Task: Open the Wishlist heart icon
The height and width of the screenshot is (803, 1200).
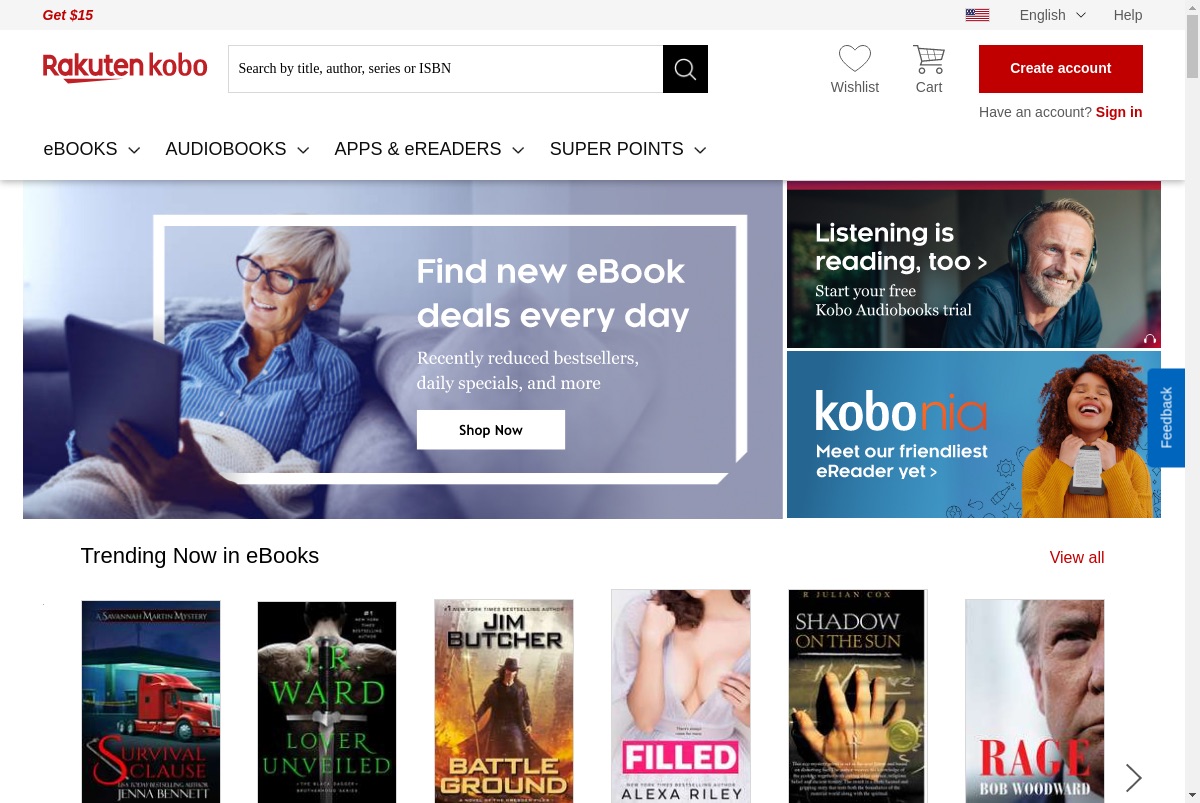Action: tap(854, 59)
